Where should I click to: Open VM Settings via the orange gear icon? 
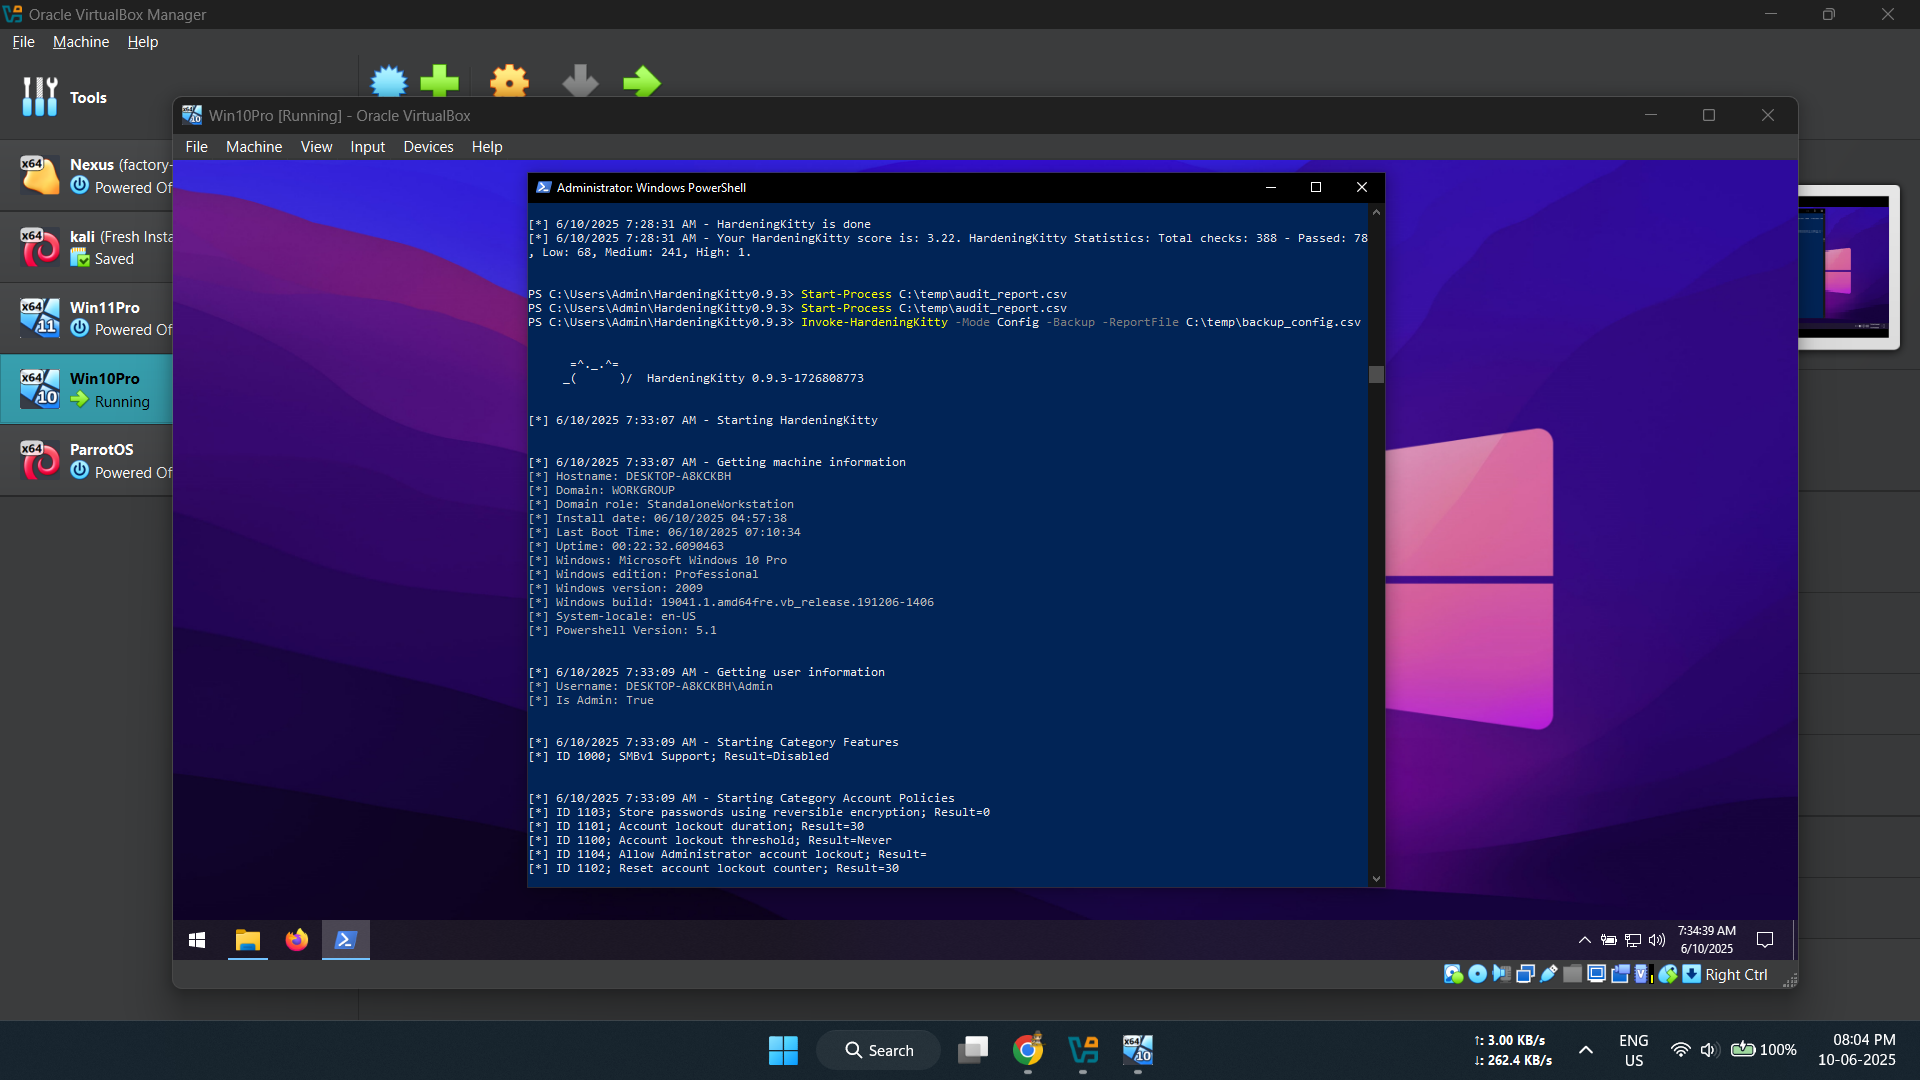click(x=510, y=81)
